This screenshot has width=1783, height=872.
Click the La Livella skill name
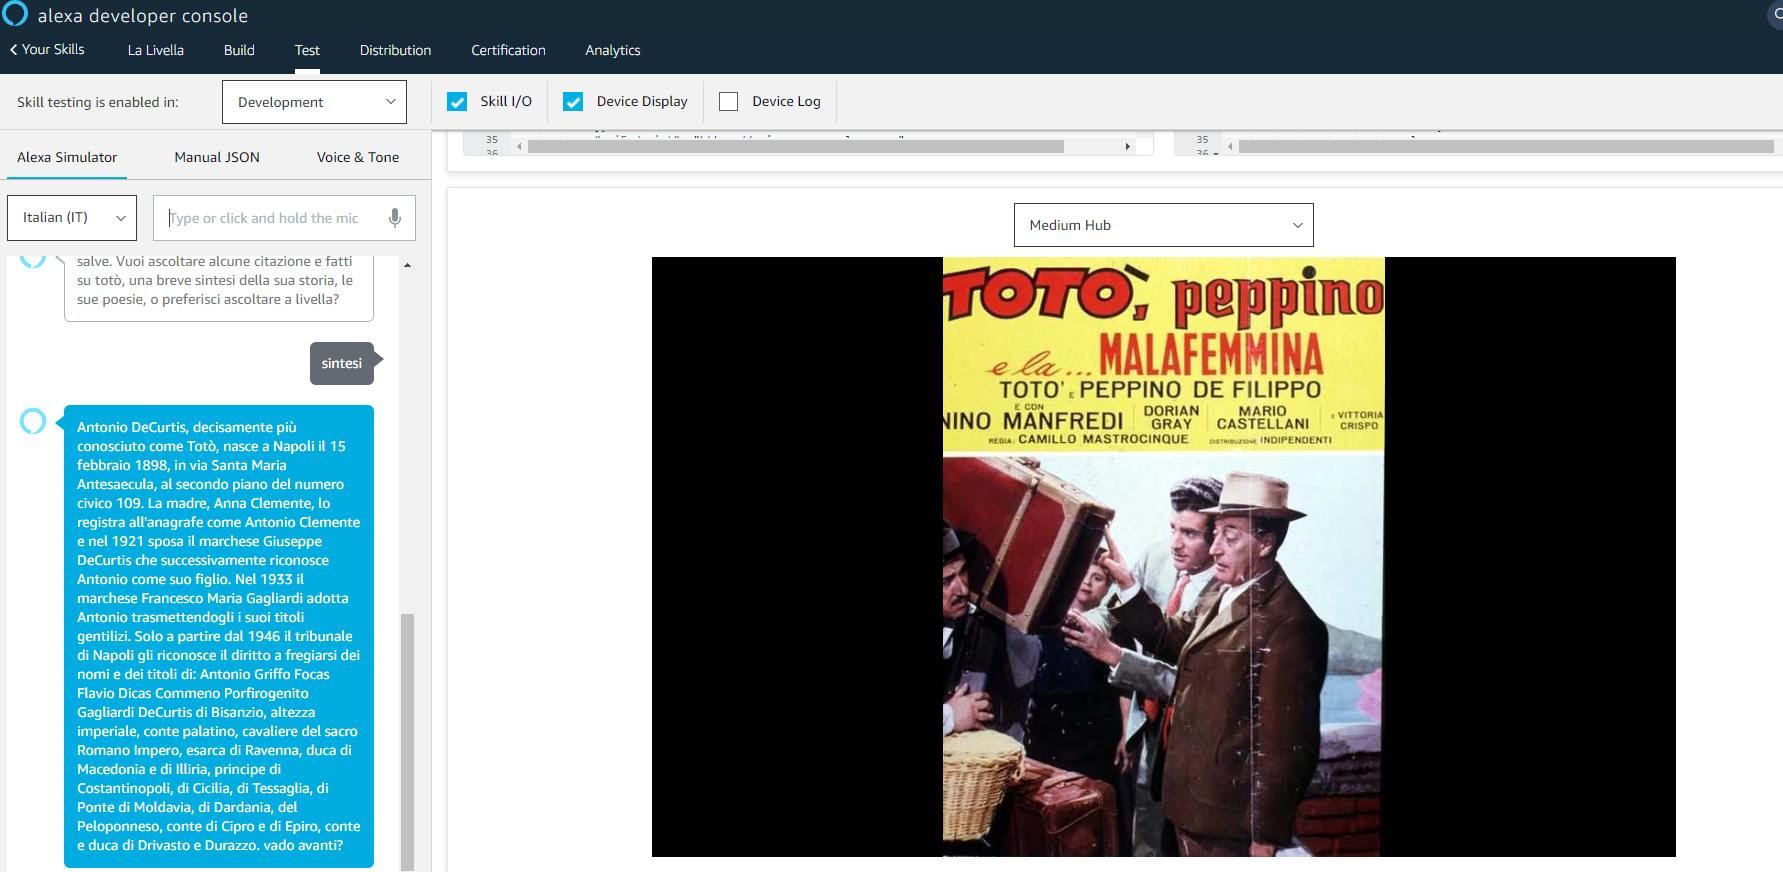tap(156, 50)
